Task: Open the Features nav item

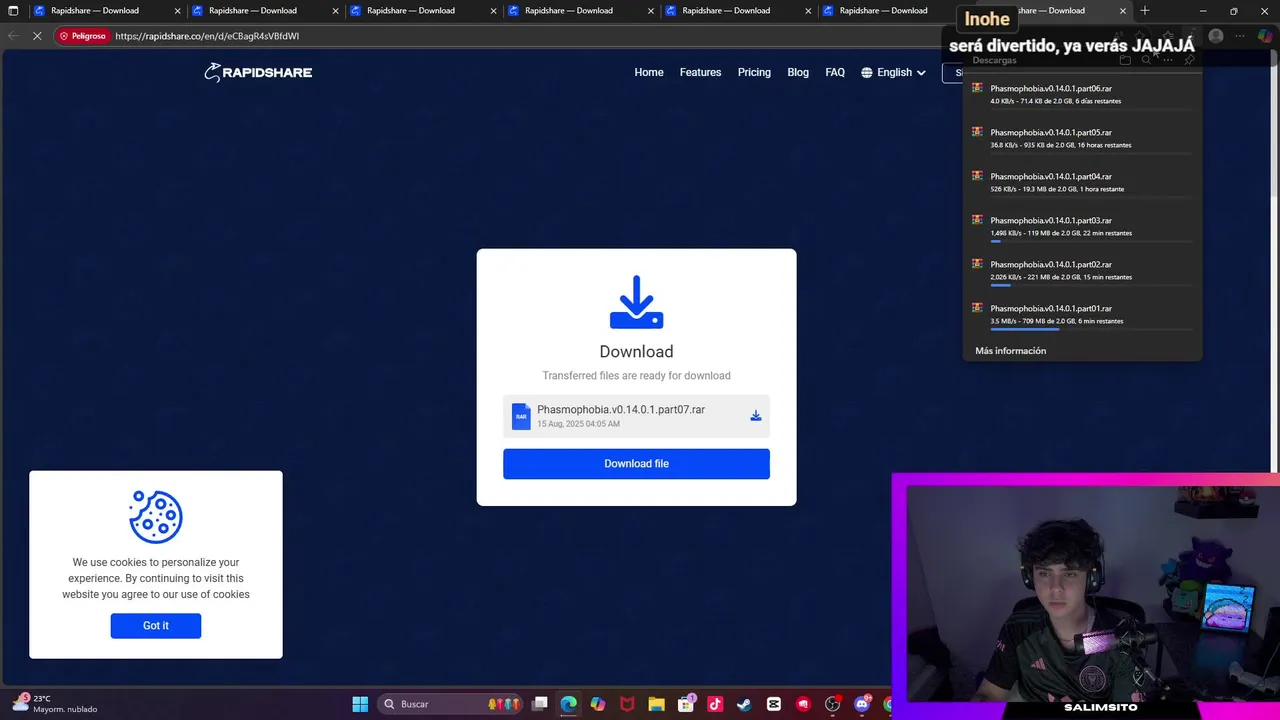Action: click(700, 72)
